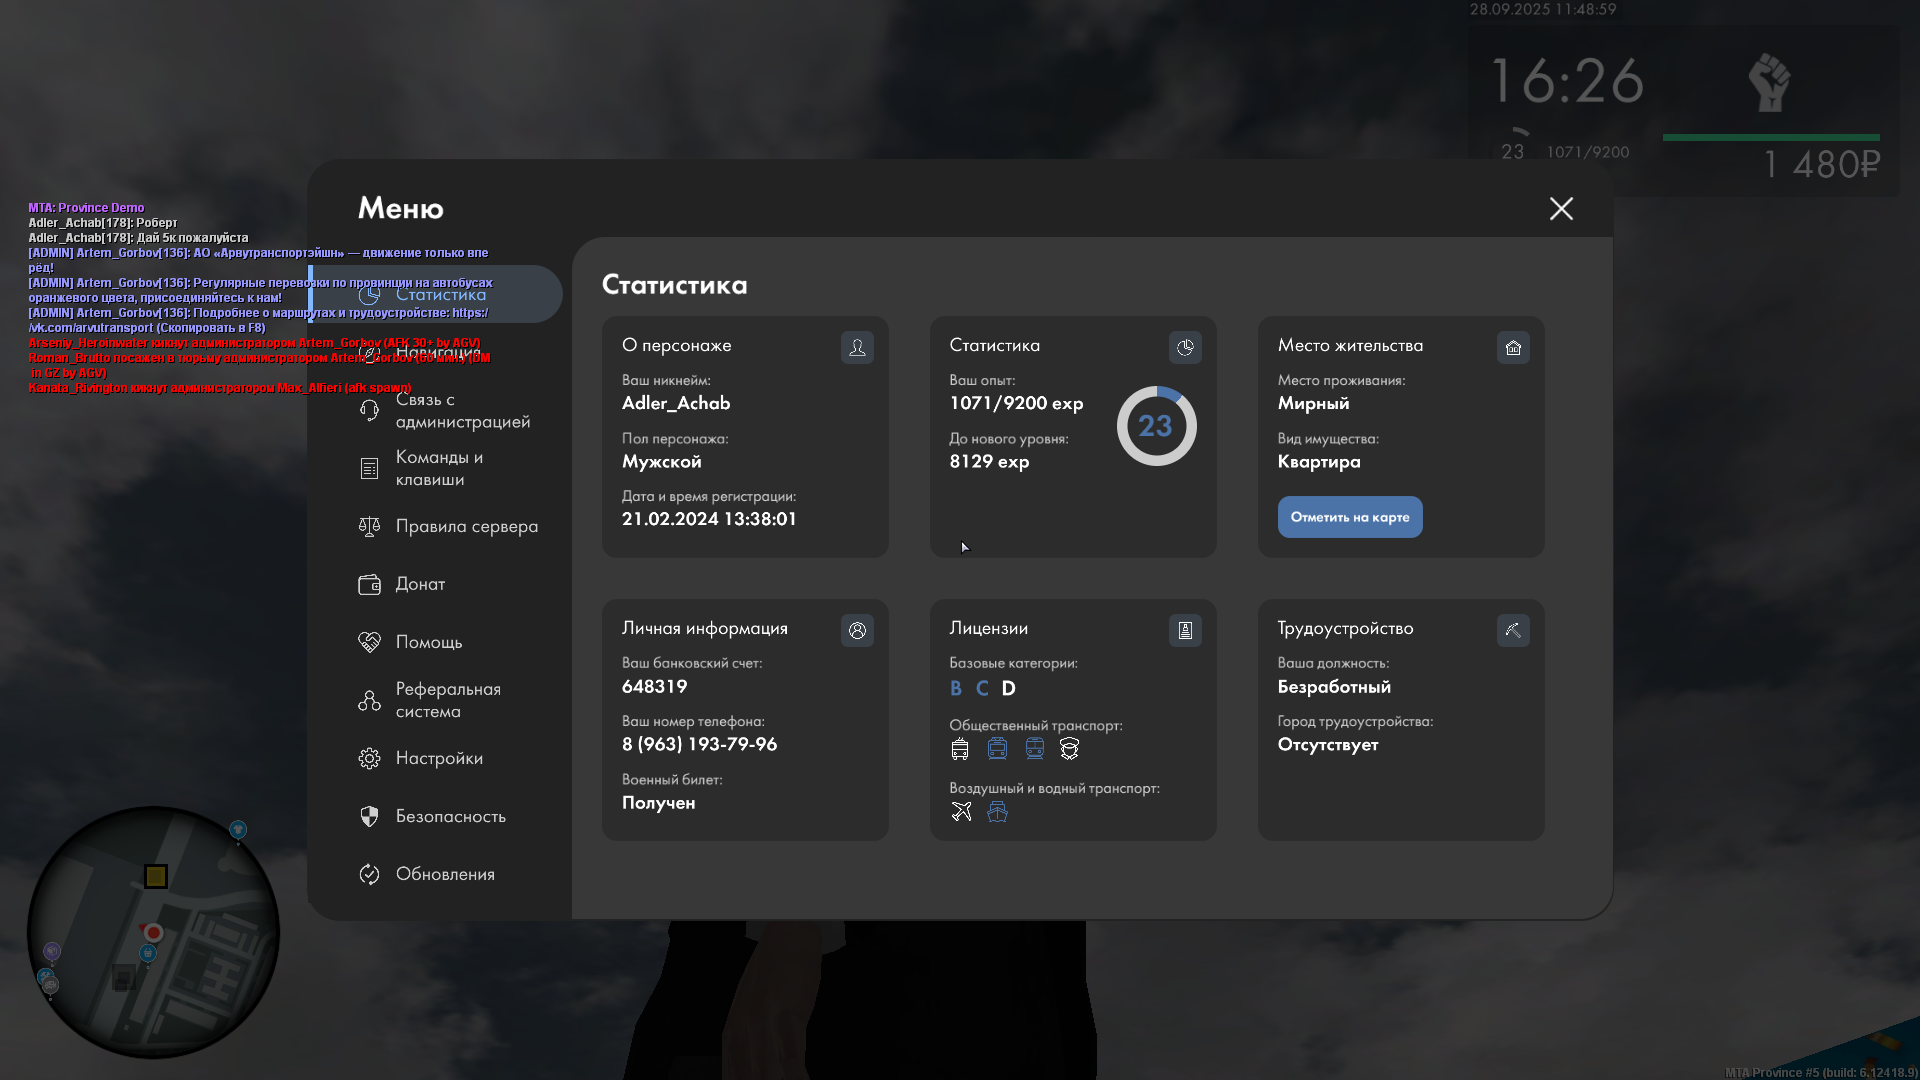The height and width of the screenshot is (1080, 1920).
Task: Click the house icon in Место жительства card
Action: [x=1513, y=347]
